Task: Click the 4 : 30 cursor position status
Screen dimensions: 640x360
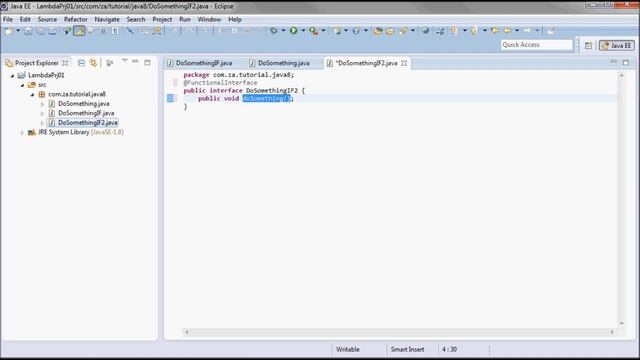Action: point(449,349)
